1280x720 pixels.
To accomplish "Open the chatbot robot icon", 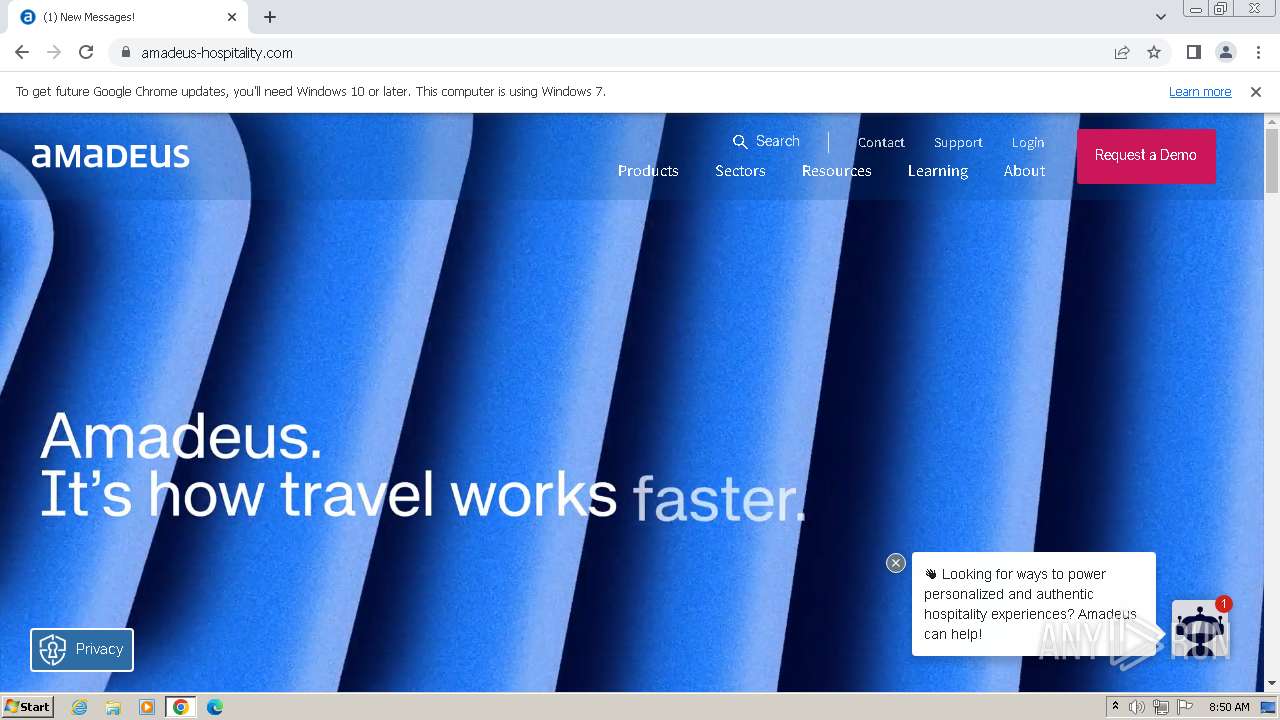I will click(1198, 628).
